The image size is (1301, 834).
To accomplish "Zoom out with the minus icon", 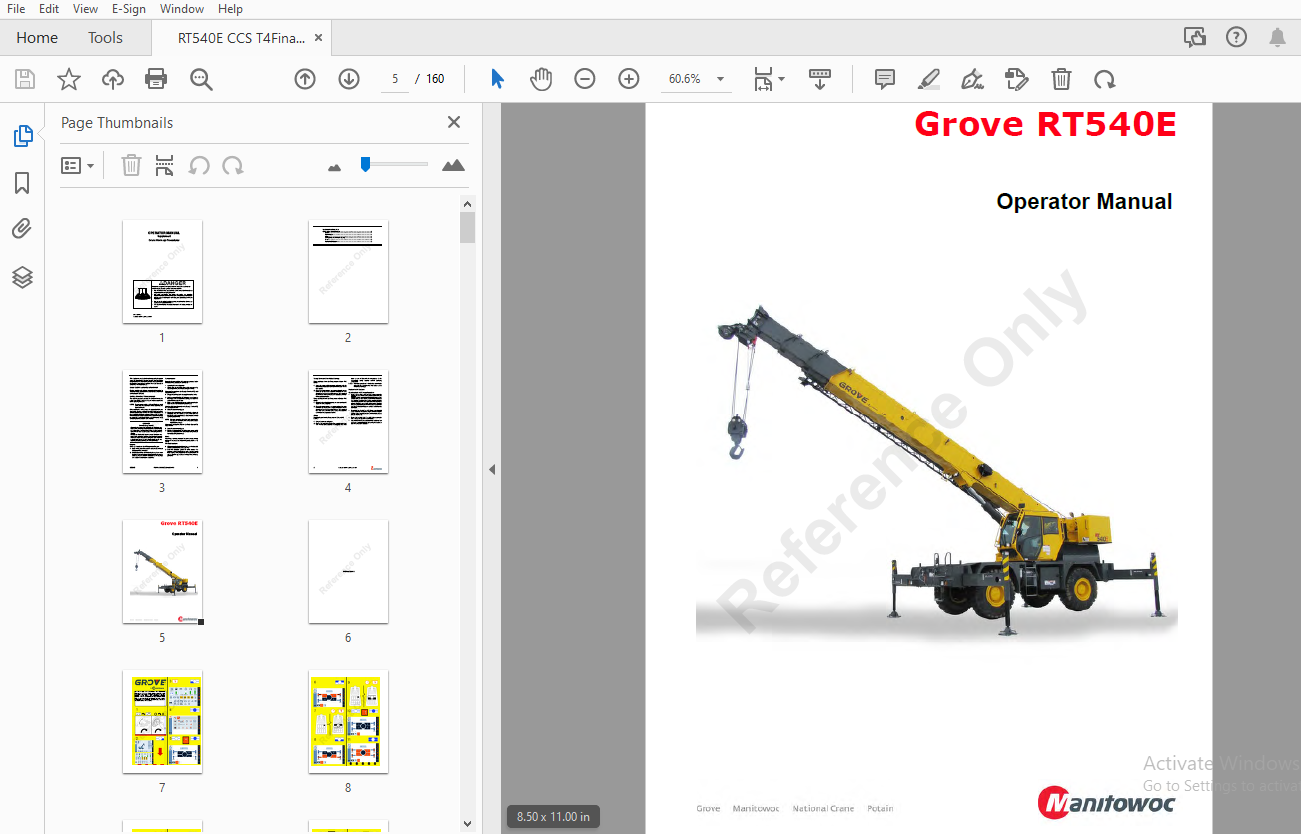I will click(585, 79).
